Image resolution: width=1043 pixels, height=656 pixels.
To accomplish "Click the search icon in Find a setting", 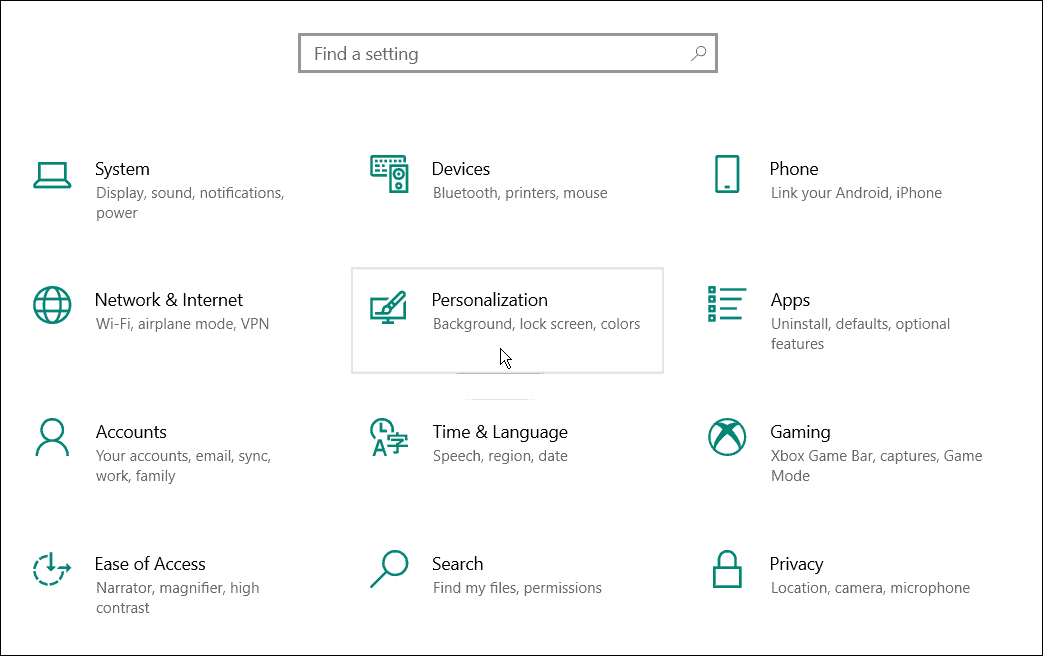I will pyautogui.click(x=698, y=53).
